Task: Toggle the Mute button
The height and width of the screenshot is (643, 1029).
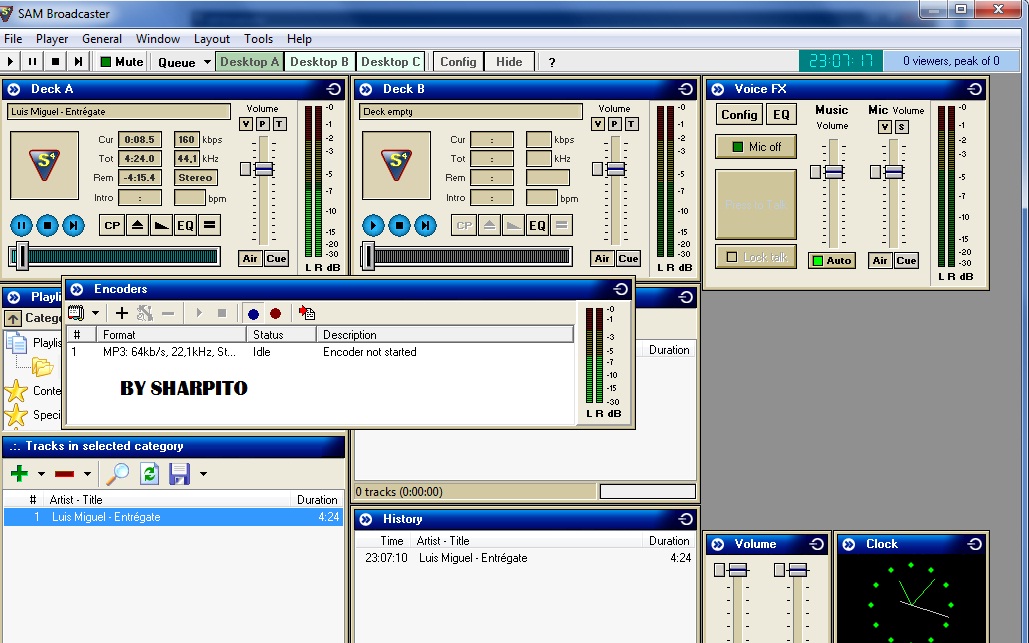Action: 121,62
